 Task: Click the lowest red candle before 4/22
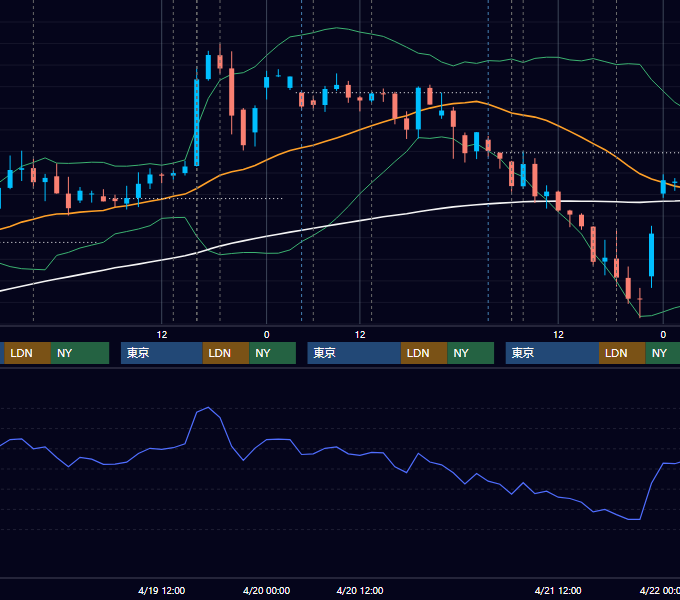[x=640, y=299]
